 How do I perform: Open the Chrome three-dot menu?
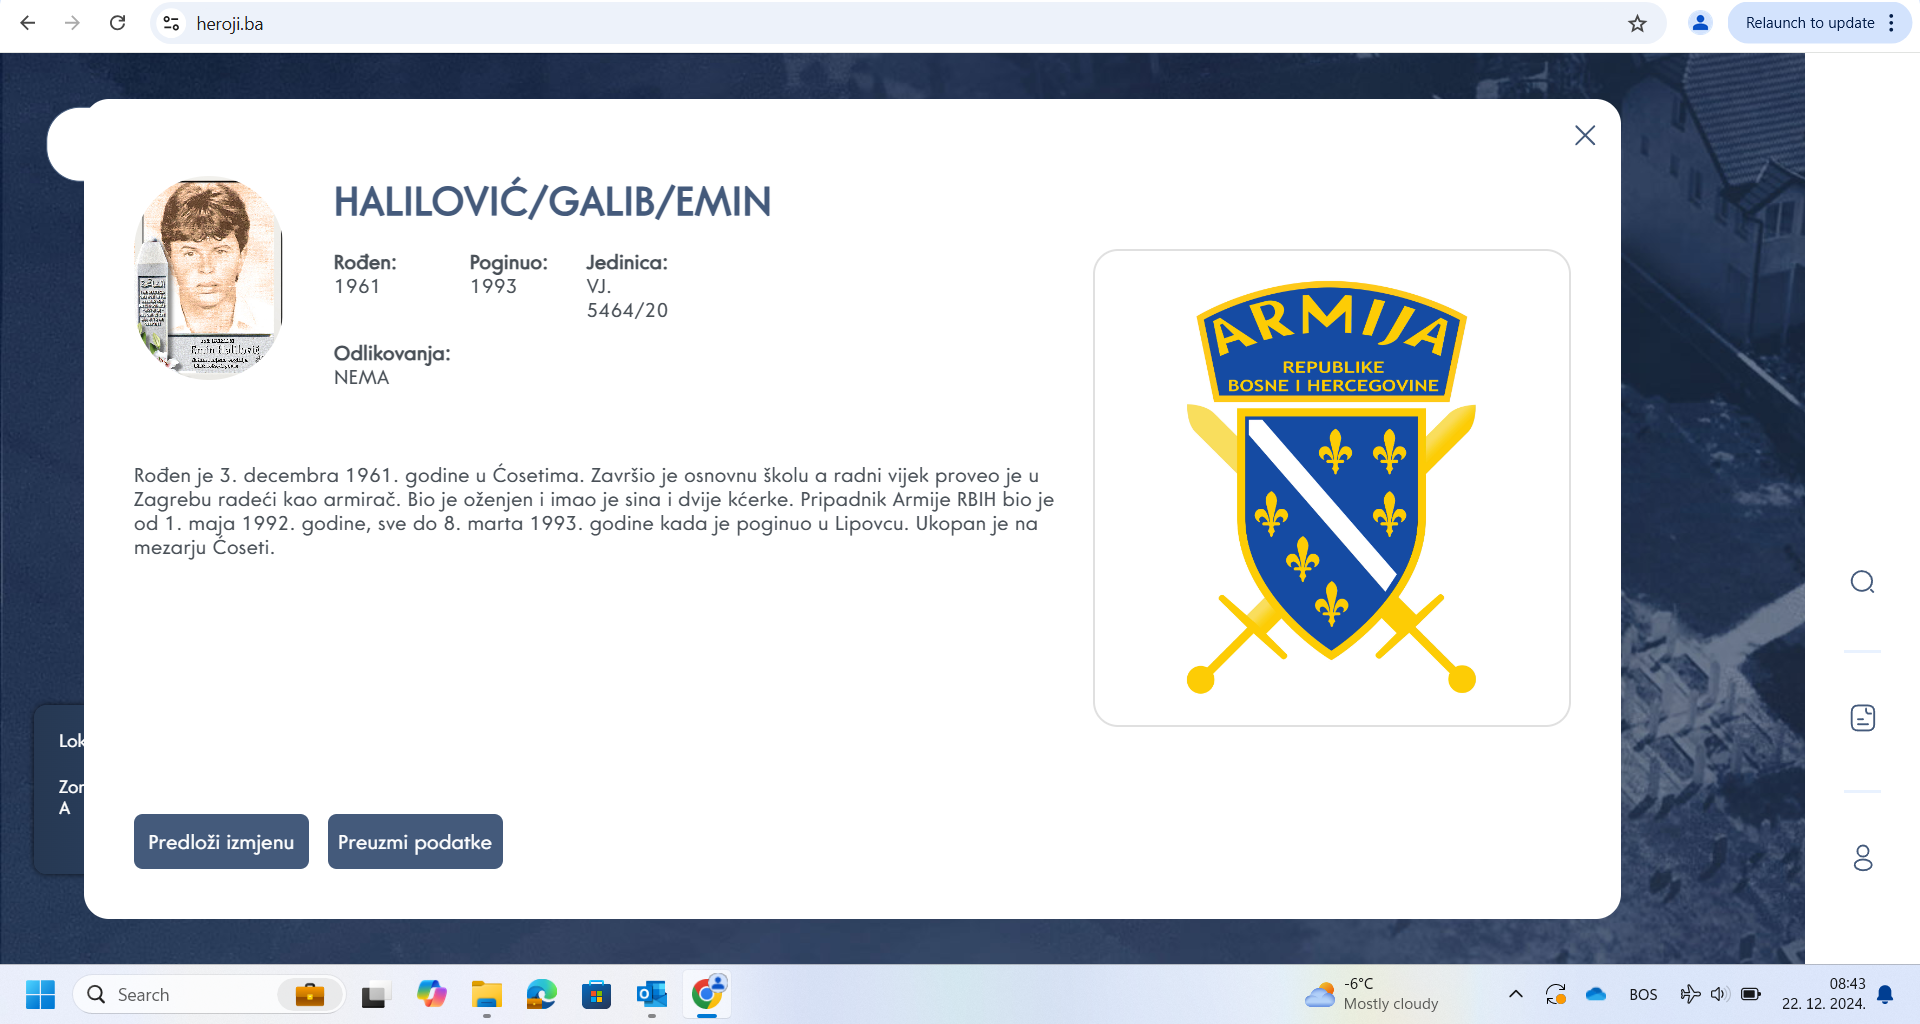[x=1892, y=23]
